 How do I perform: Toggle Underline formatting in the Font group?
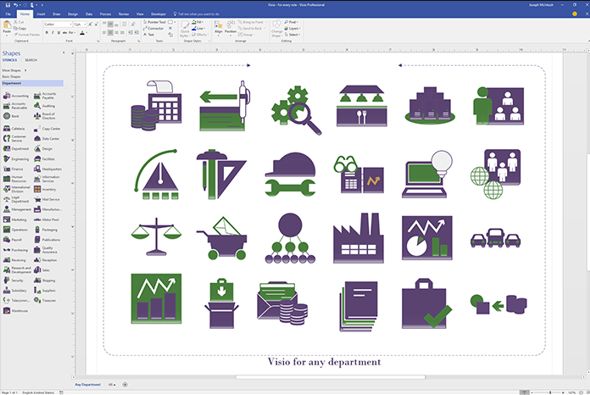[58, 33]
